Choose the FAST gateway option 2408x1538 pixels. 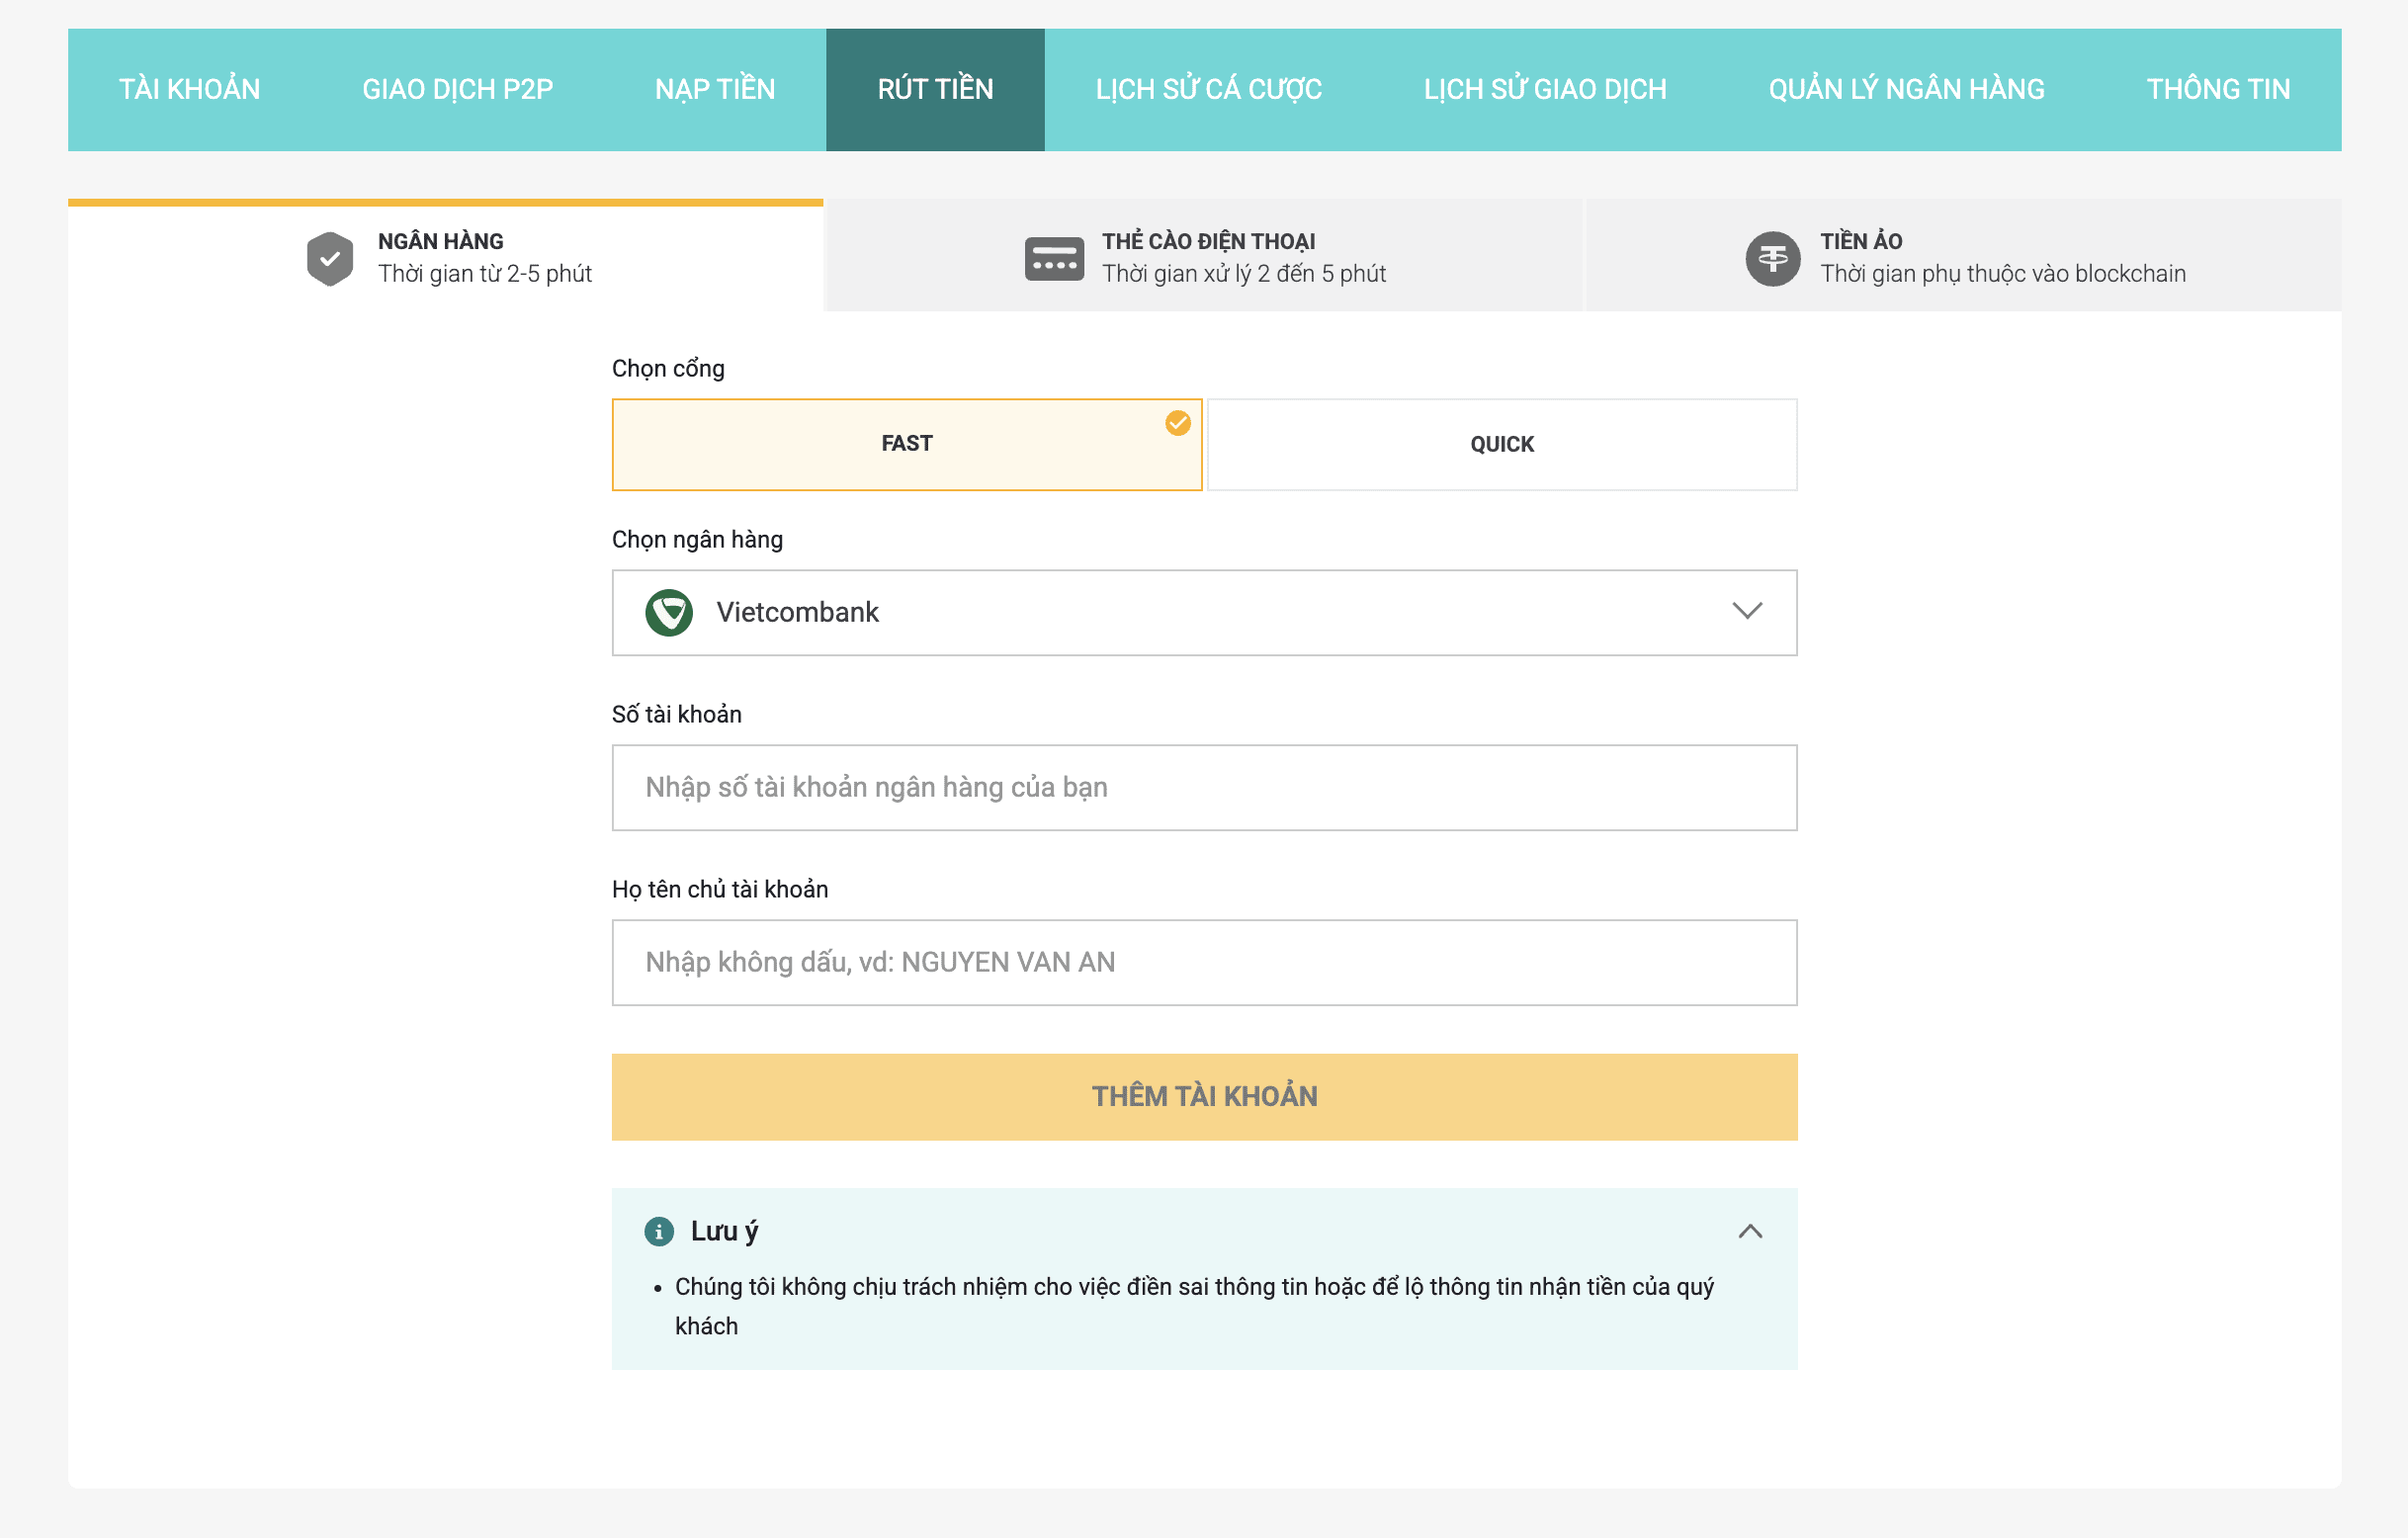pyautogui.click(x=907, y=444)
